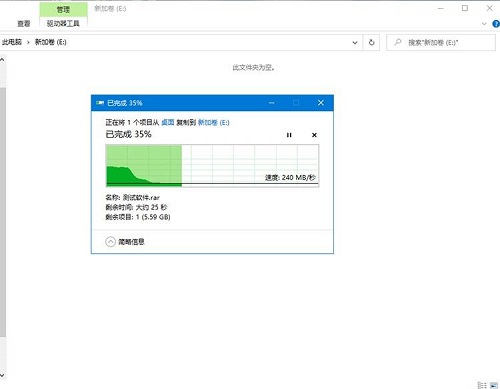Viewport: 500px width, 389px height.
Task: Click the 搜索"新加卷 (E:)" search box
Action: (x=441, y=42)
